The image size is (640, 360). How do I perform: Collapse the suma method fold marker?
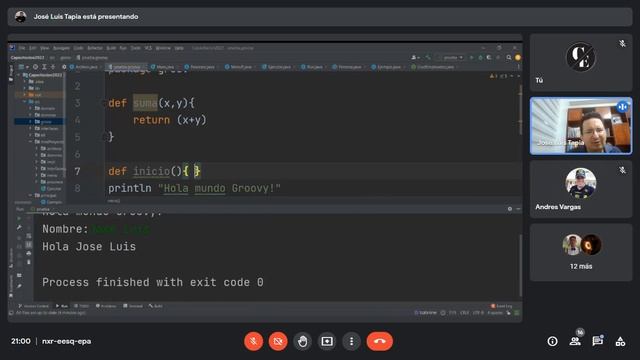coord(103,103)
